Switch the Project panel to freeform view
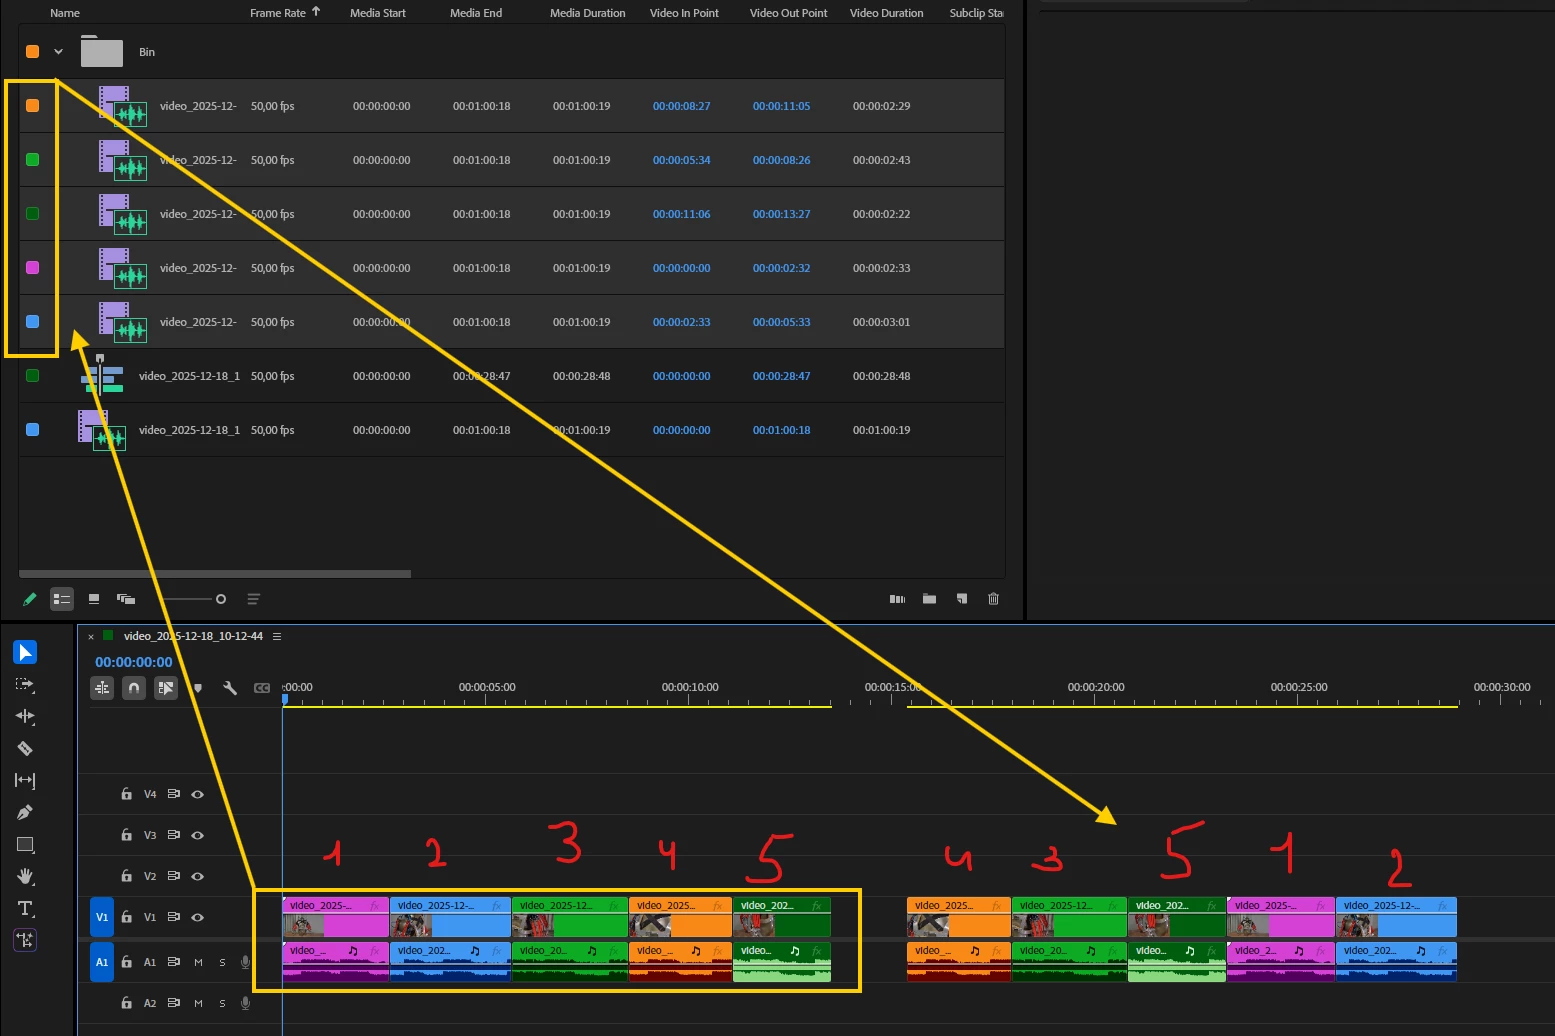Viewport: 1555px width, 1036px height. [x=126, y=599]
